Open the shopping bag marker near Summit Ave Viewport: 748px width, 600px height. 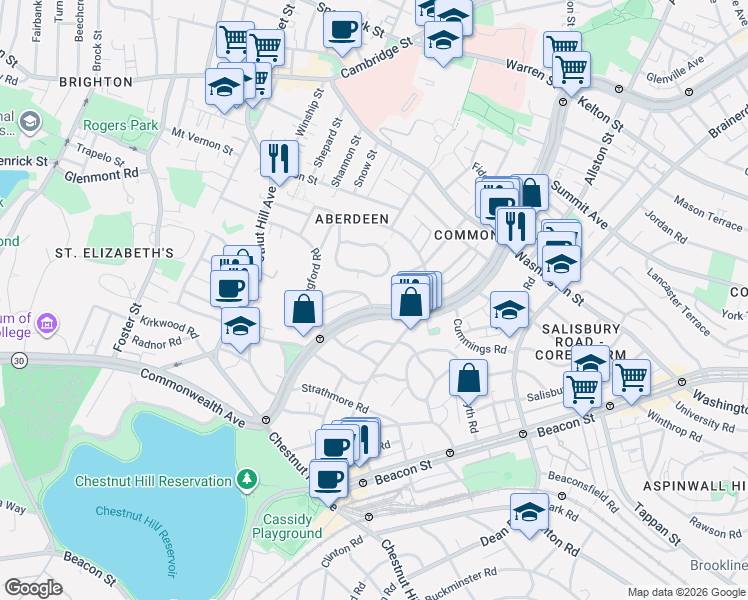pos(533,193)
